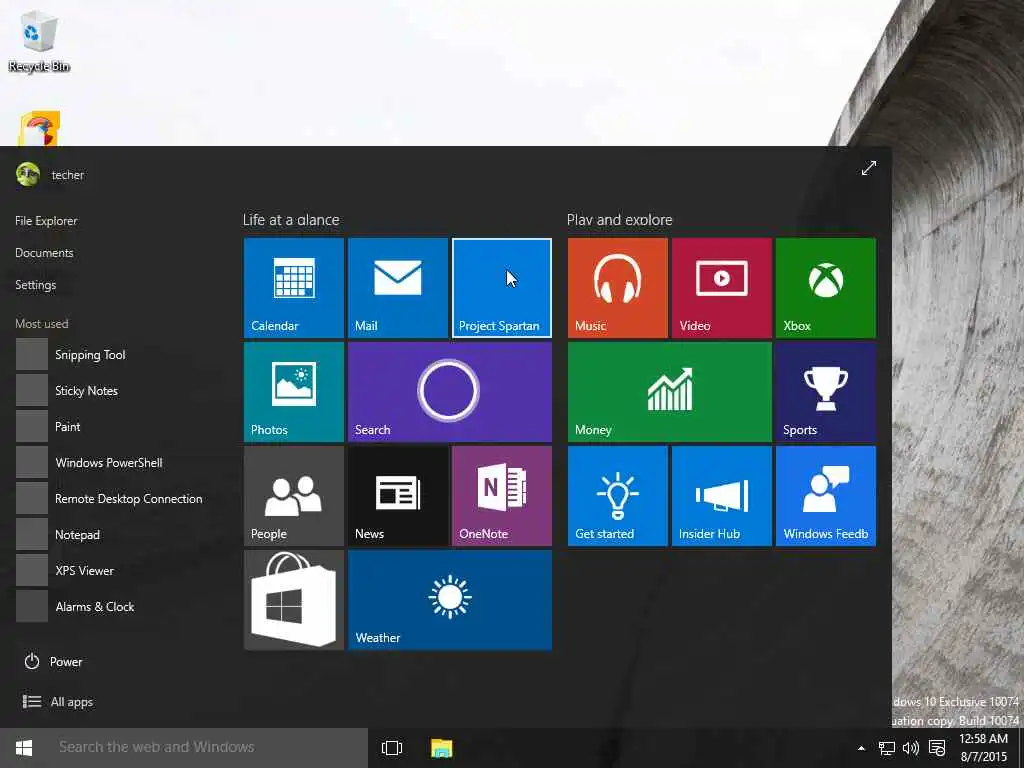Viewport: 1024px width, 768px height.
Task: Open File Explorer from the taskbar
Action: point(441,748)
